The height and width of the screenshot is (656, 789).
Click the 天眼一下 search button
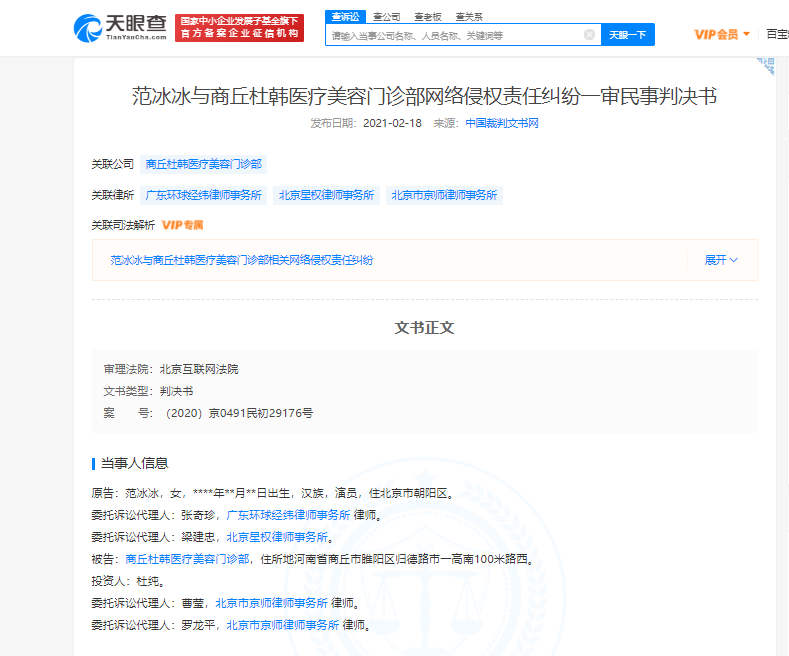point(628,35)
